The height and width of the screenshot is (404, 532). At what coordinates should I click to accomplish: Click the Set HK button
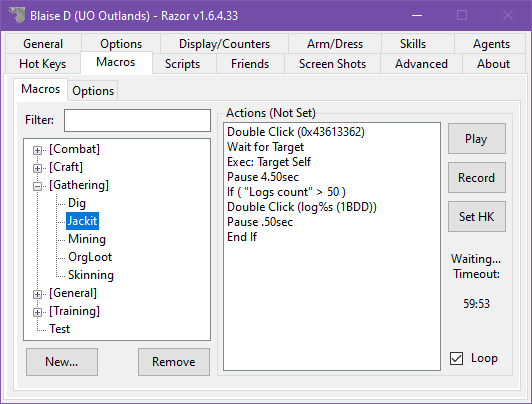477,217
